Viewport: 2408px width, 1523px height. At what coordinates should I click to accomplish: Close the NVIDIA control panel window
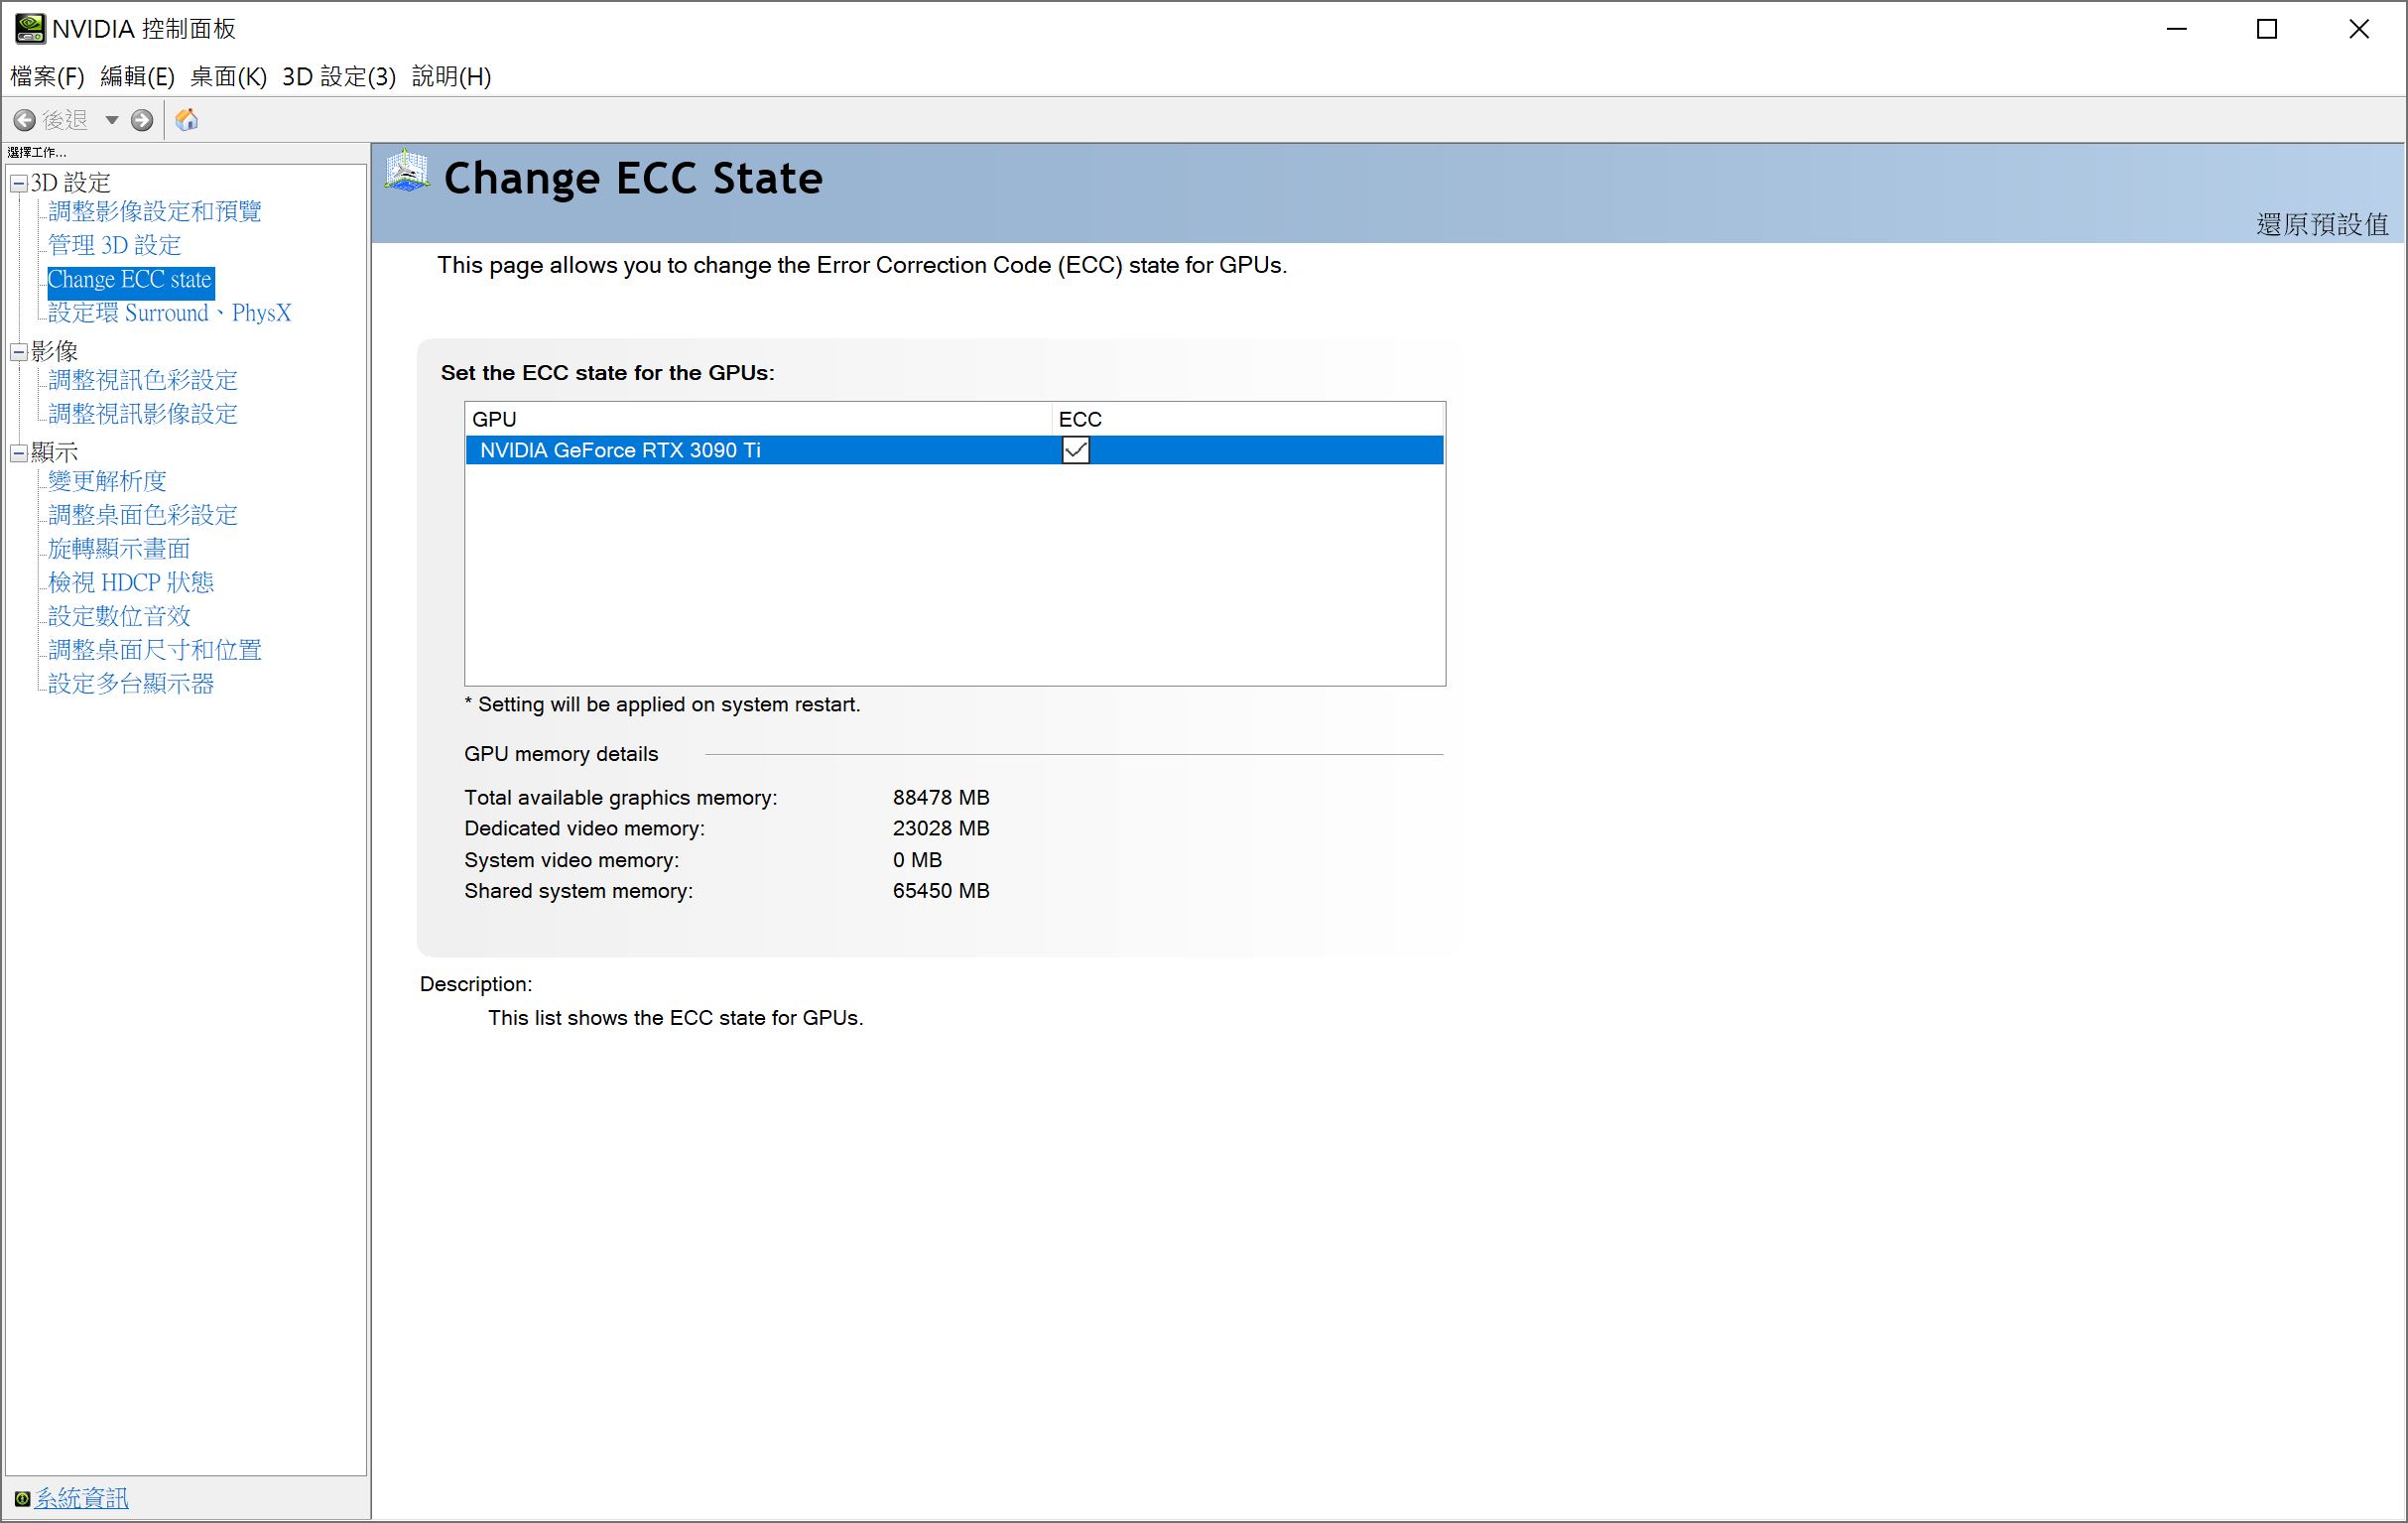click(2359, 29)
